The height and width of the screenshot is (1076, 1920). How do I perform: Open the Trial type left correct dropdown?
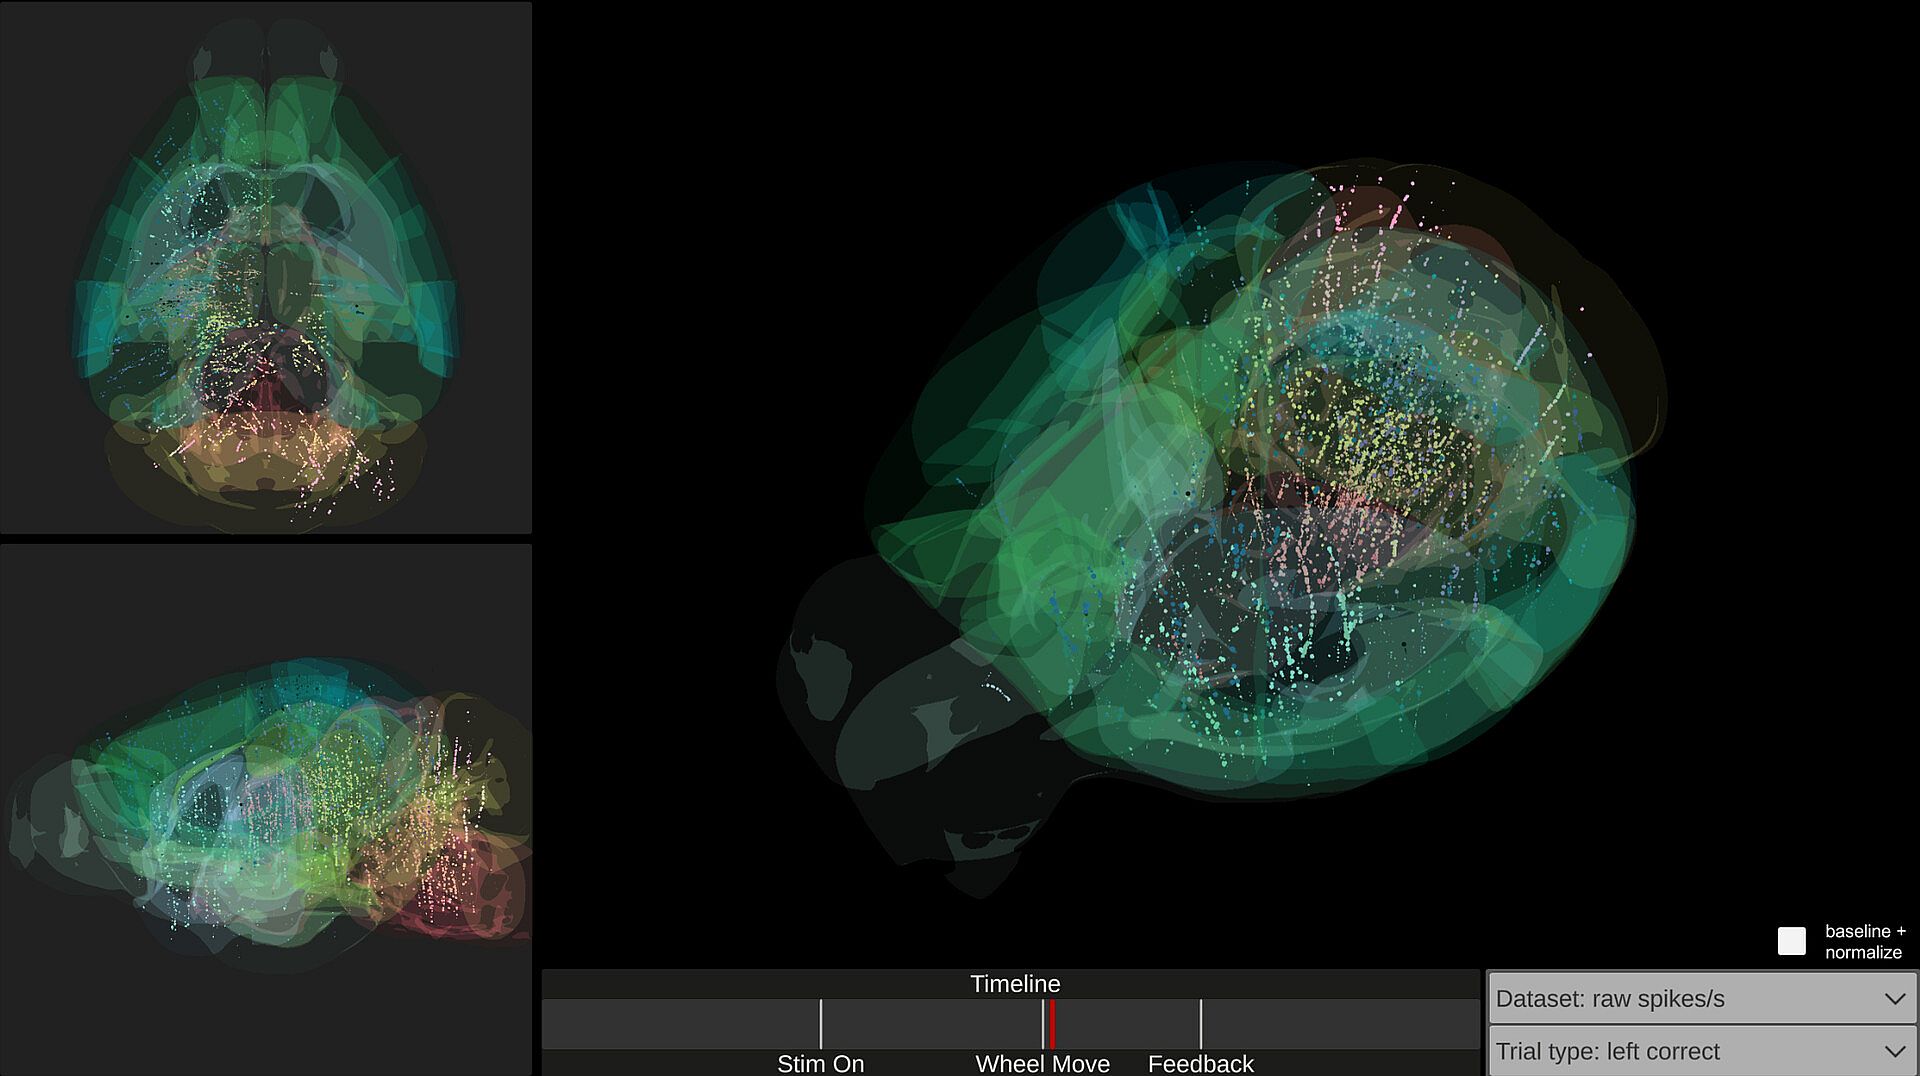click(1701, 1051)
